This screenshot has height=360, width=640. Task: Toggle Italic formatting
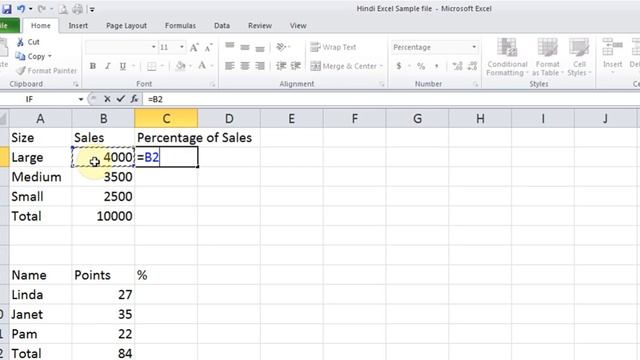tap(108, 66)
